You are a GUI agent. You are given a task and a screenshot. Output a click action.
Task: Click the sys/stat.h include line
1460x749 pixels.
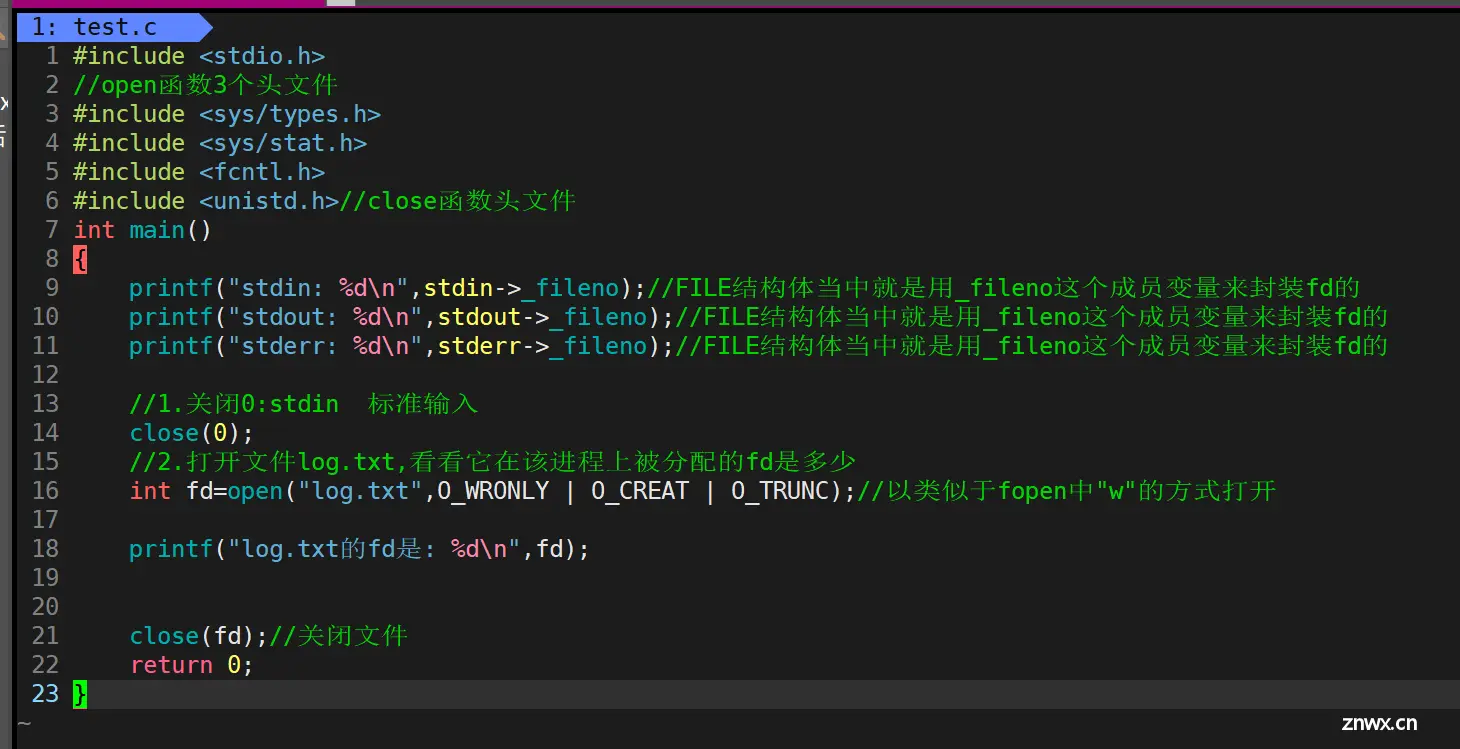pos(220,143)
